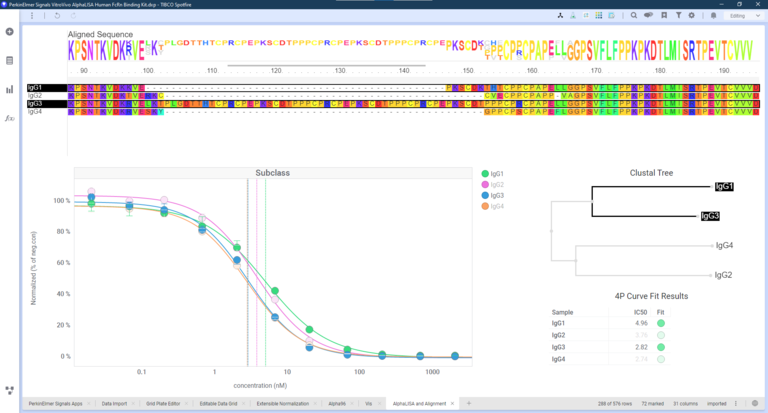This screenshot has height=413, width=768.
Task: Click the three-node molecule icon in toolbar
Action: pyautogui.click(x=560, y=16)
